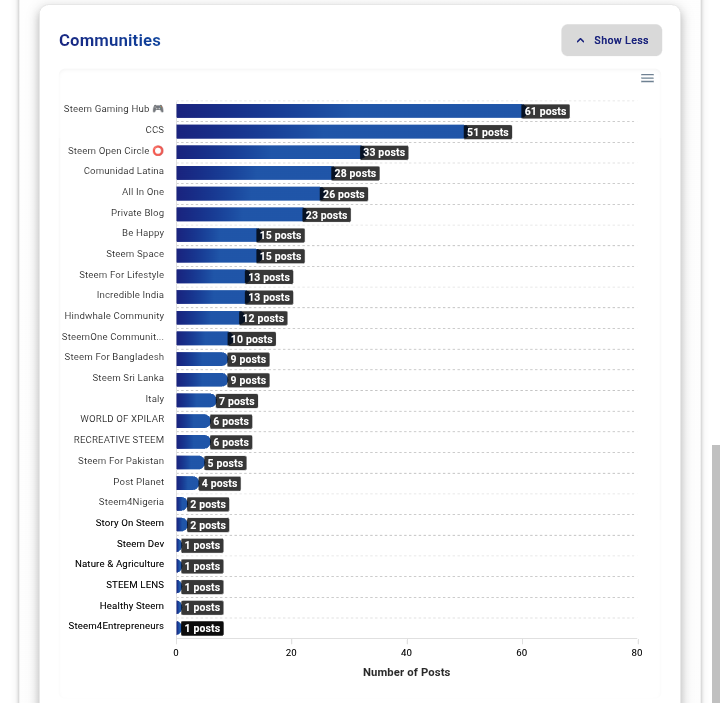Click the Steem For Lifestyle label
720x703 pixels.
[x=121, y=275]
